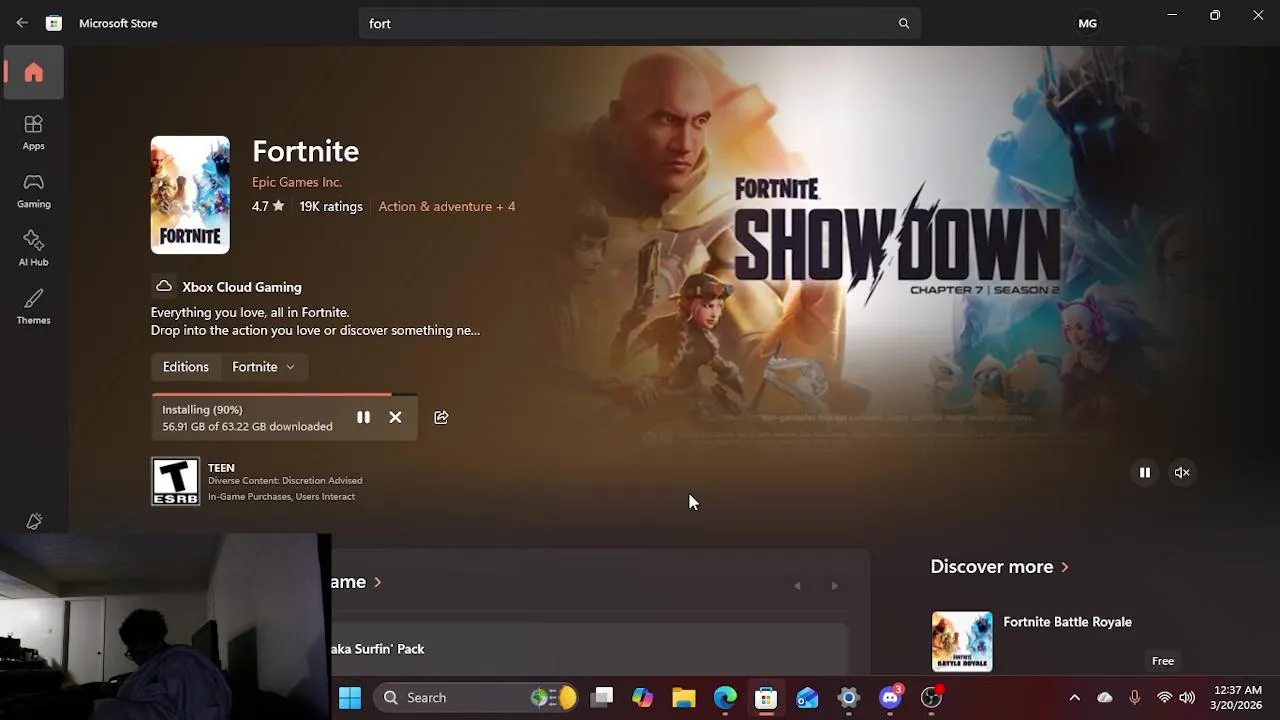This screenshot has height=720, width=1280.
Task: Click the Fortnite cover art thumbnail
Action: tap(190, 195)
